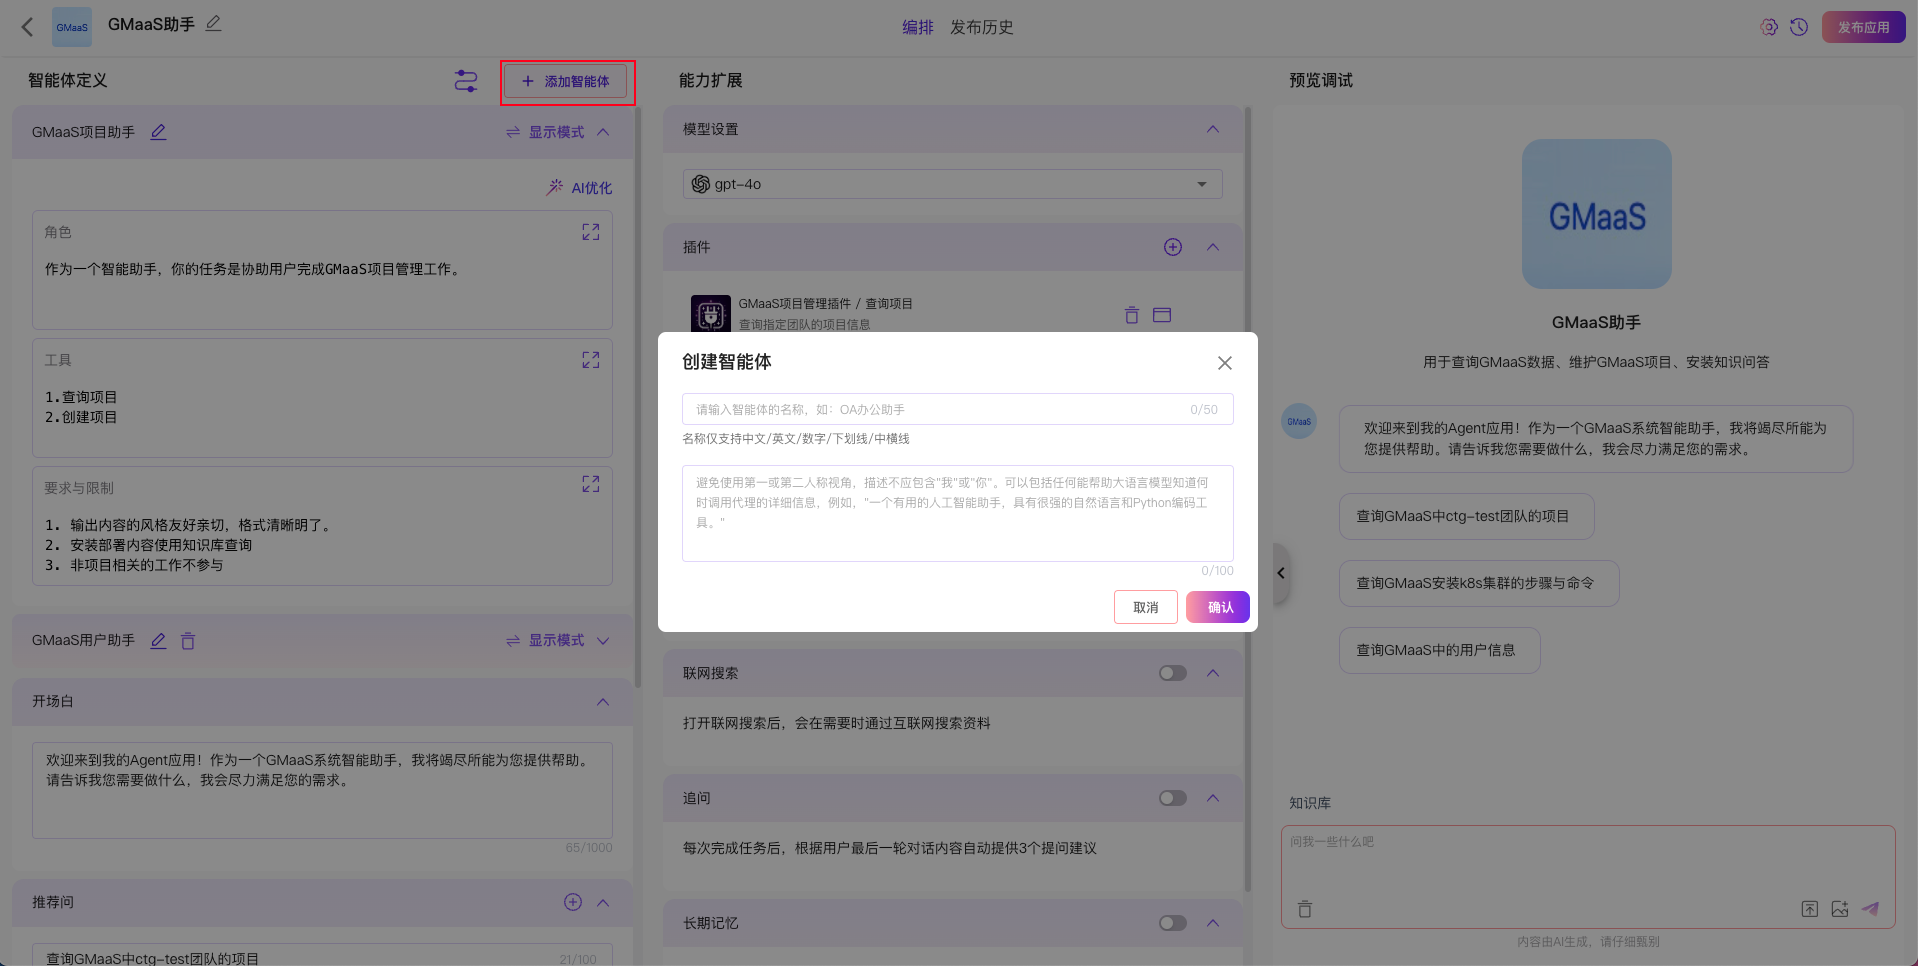The height and width of the screenshot is (966, 1918).
Task: Select suggestion 查询GMaaS中ctg-test团队的项目 in preview
Action: coord(1466,516)
